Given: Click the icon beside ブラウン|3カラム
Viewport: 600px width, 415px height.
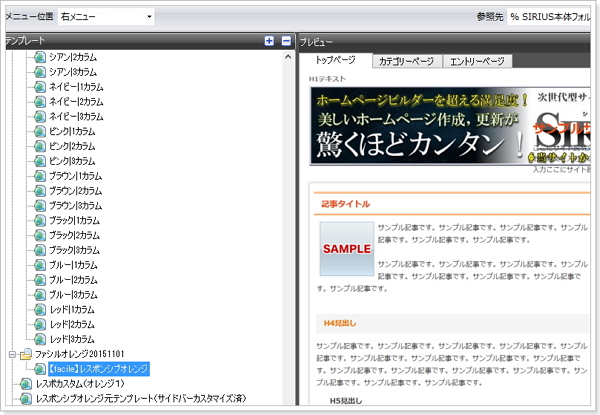Looking at the screenshot, I should coord(40,205).
